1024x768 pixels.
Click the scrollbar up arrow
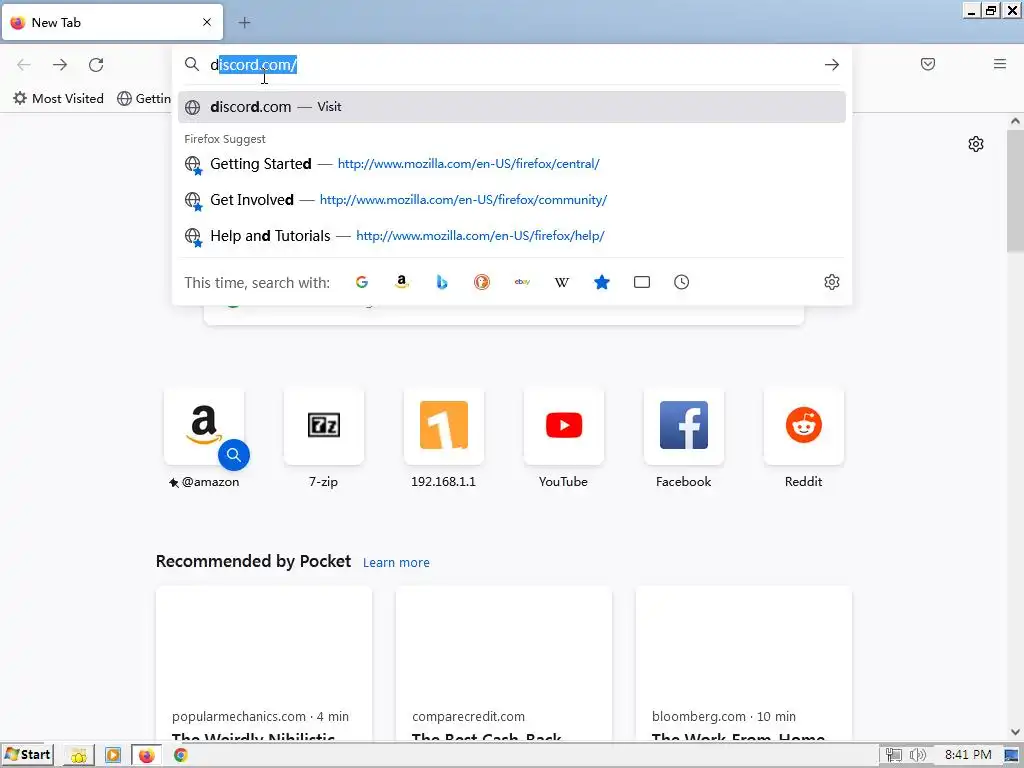[x=1015, y=121]
